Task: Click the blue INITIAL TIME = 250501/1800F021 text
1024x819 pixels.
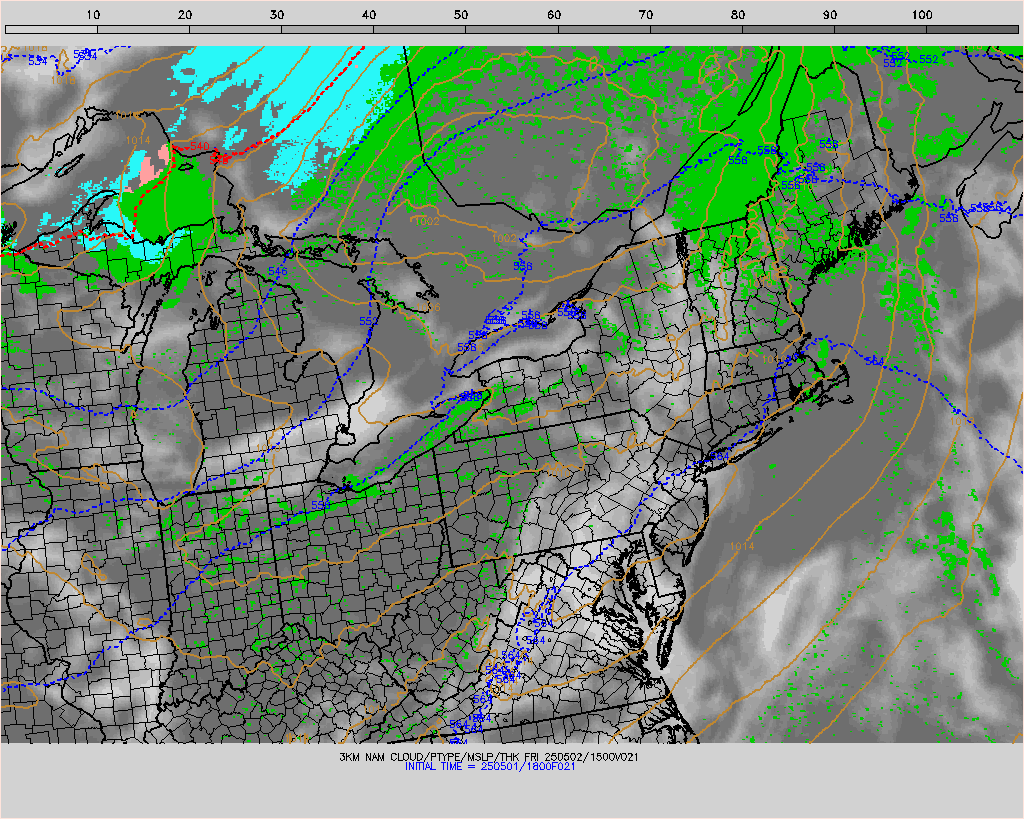Action: (x=490, y=767)
